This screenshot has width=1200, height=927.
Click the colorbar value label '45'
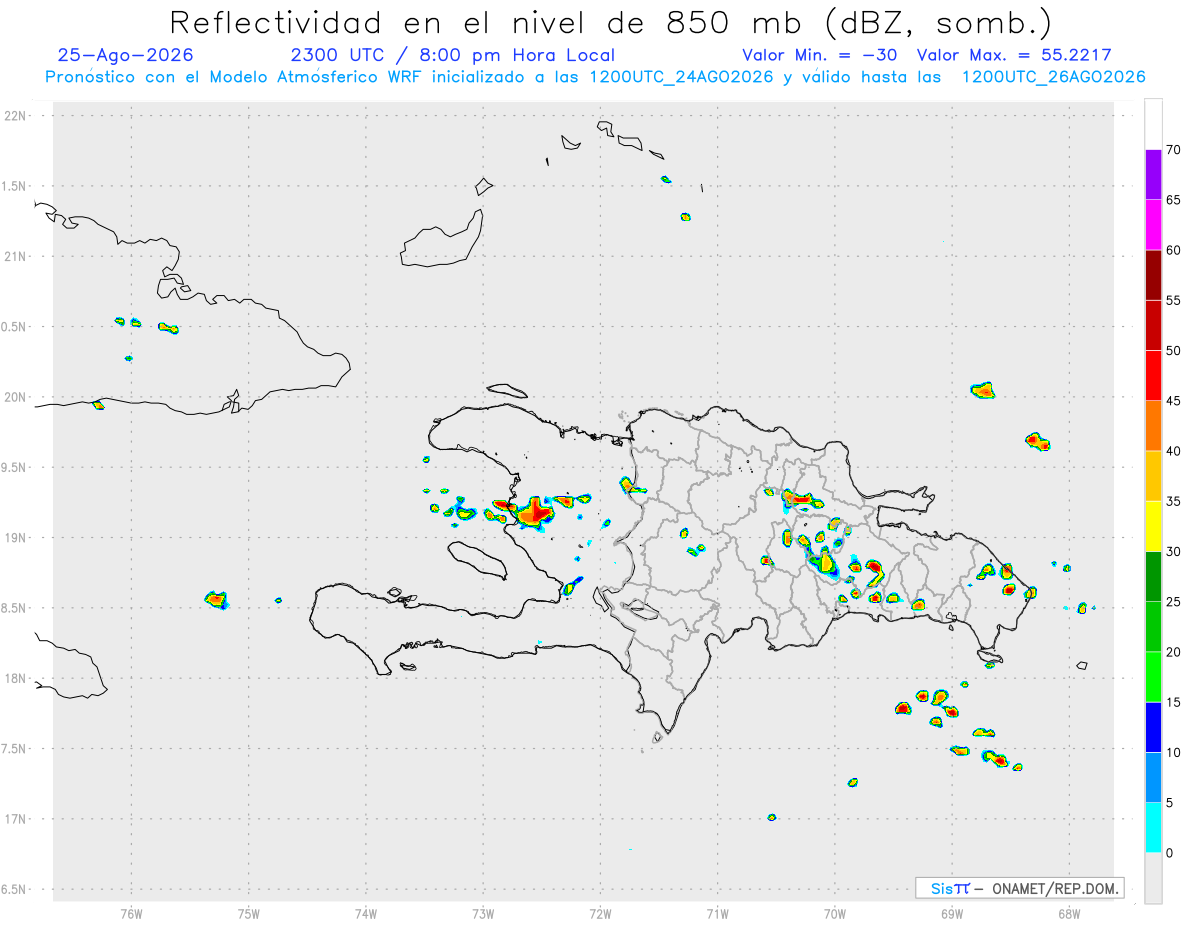(1173, 401)
